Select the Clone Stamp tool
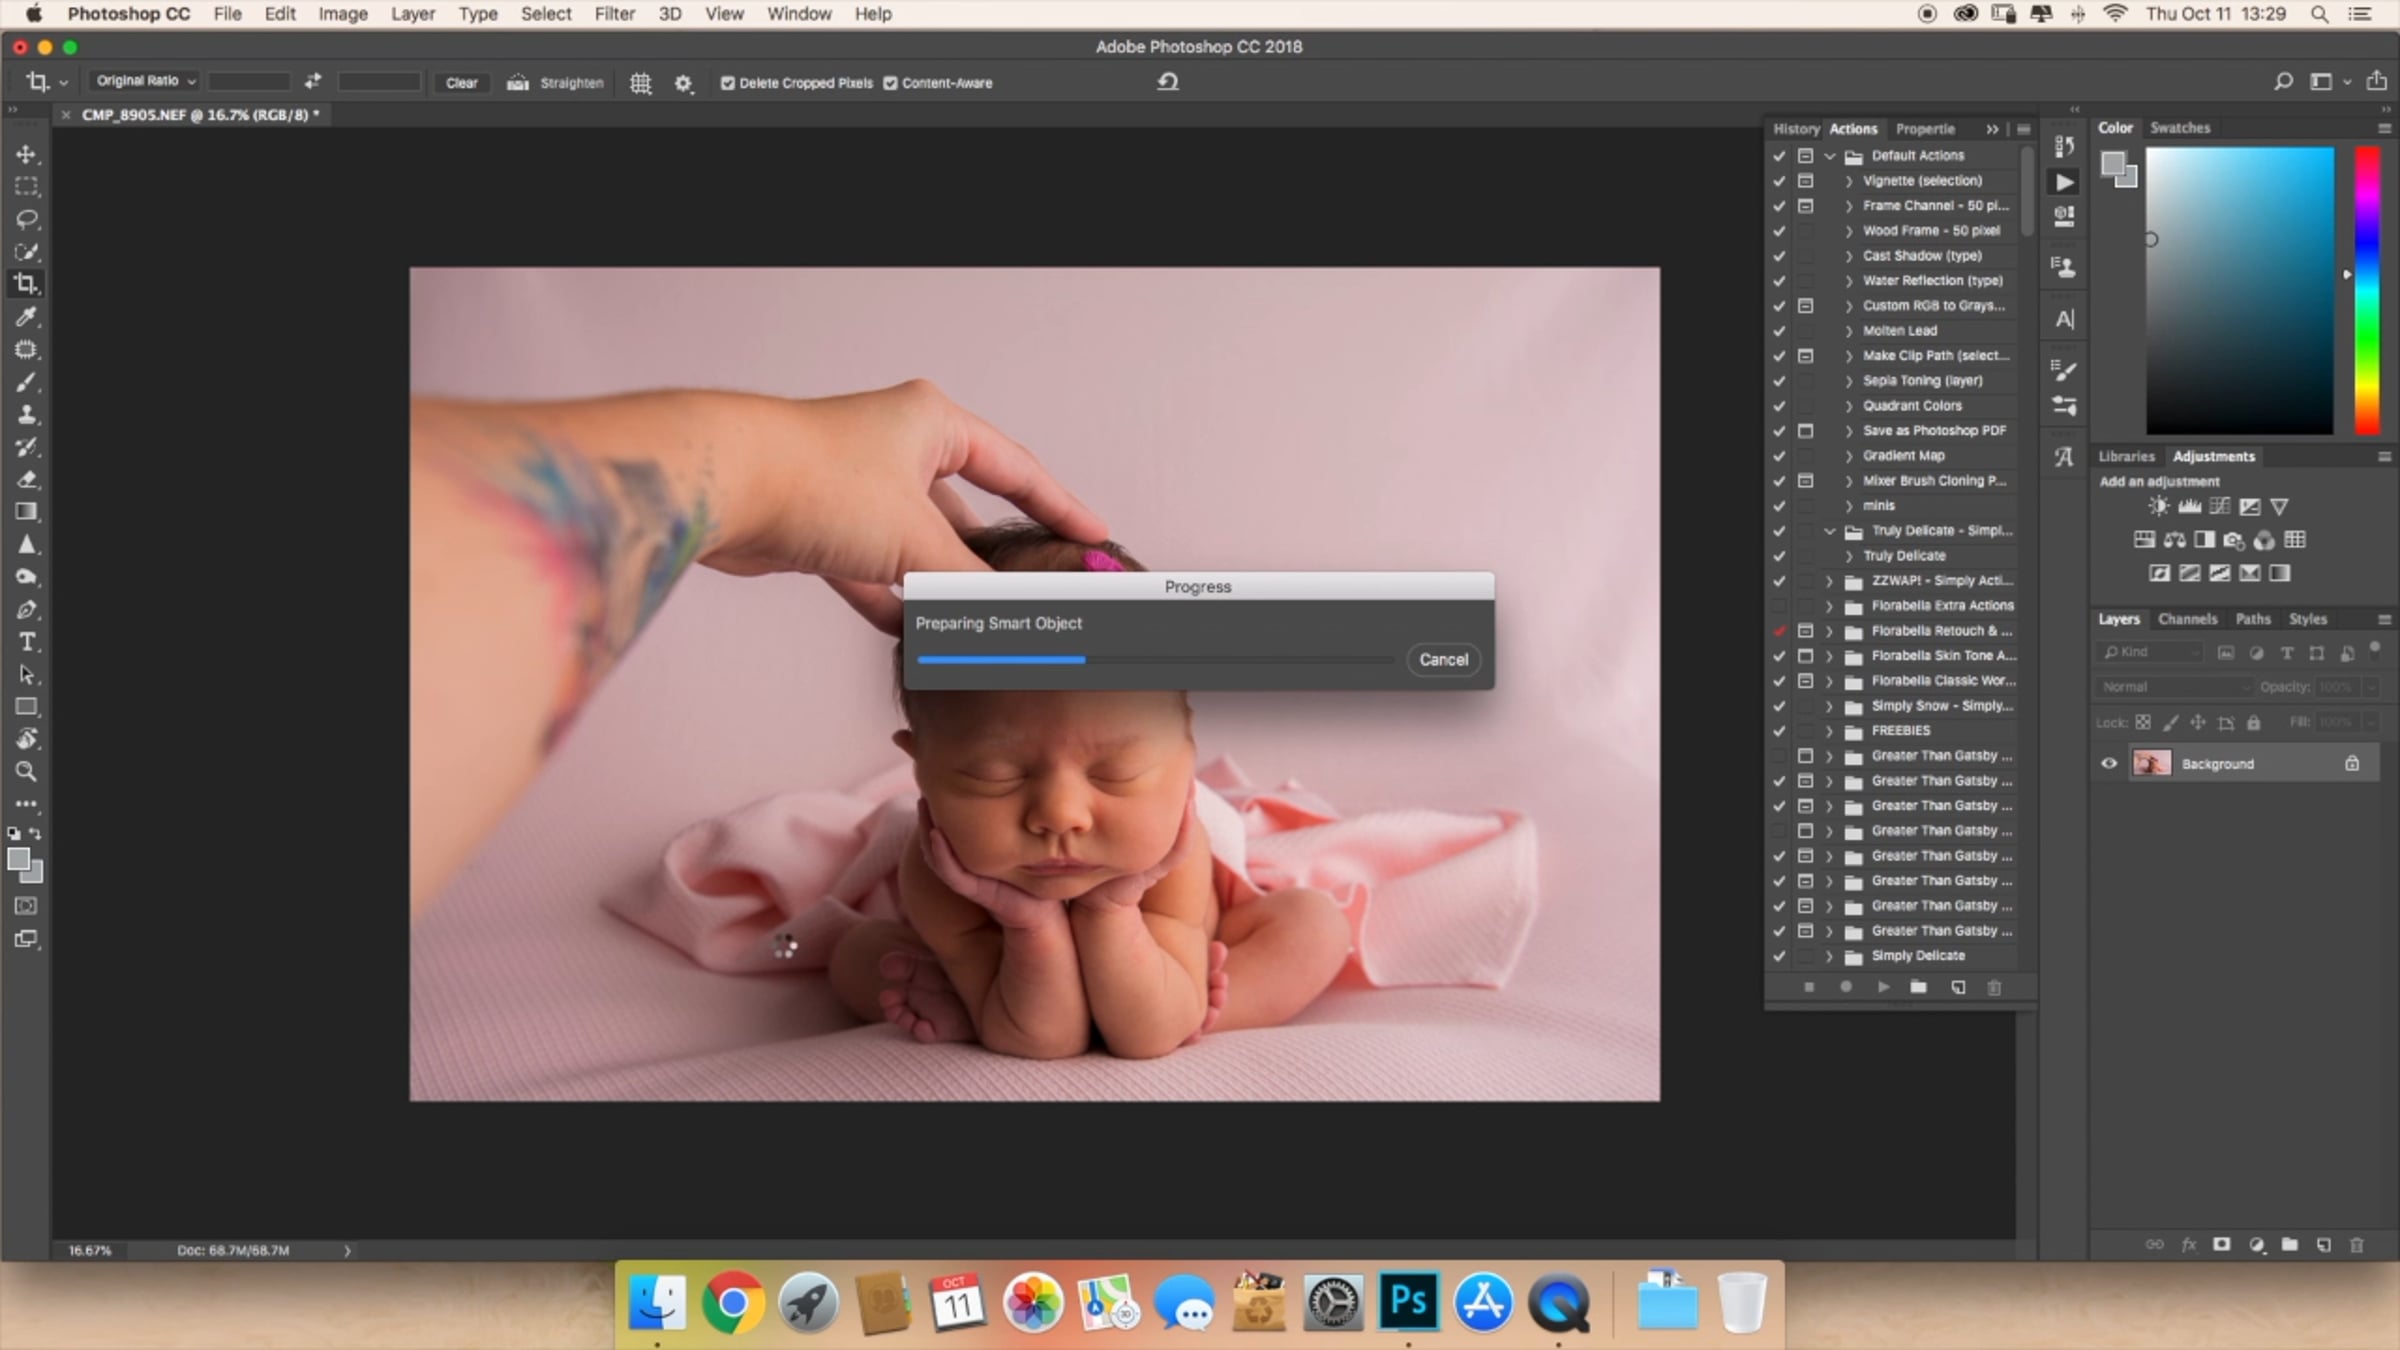This screenshot has height=1350, width=2400. tap(27, 414)
